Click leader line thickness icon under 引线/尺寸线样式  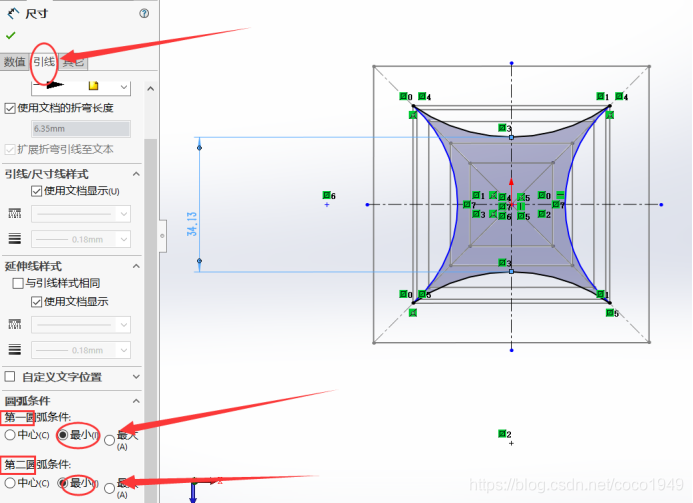(x=15, y=239)
